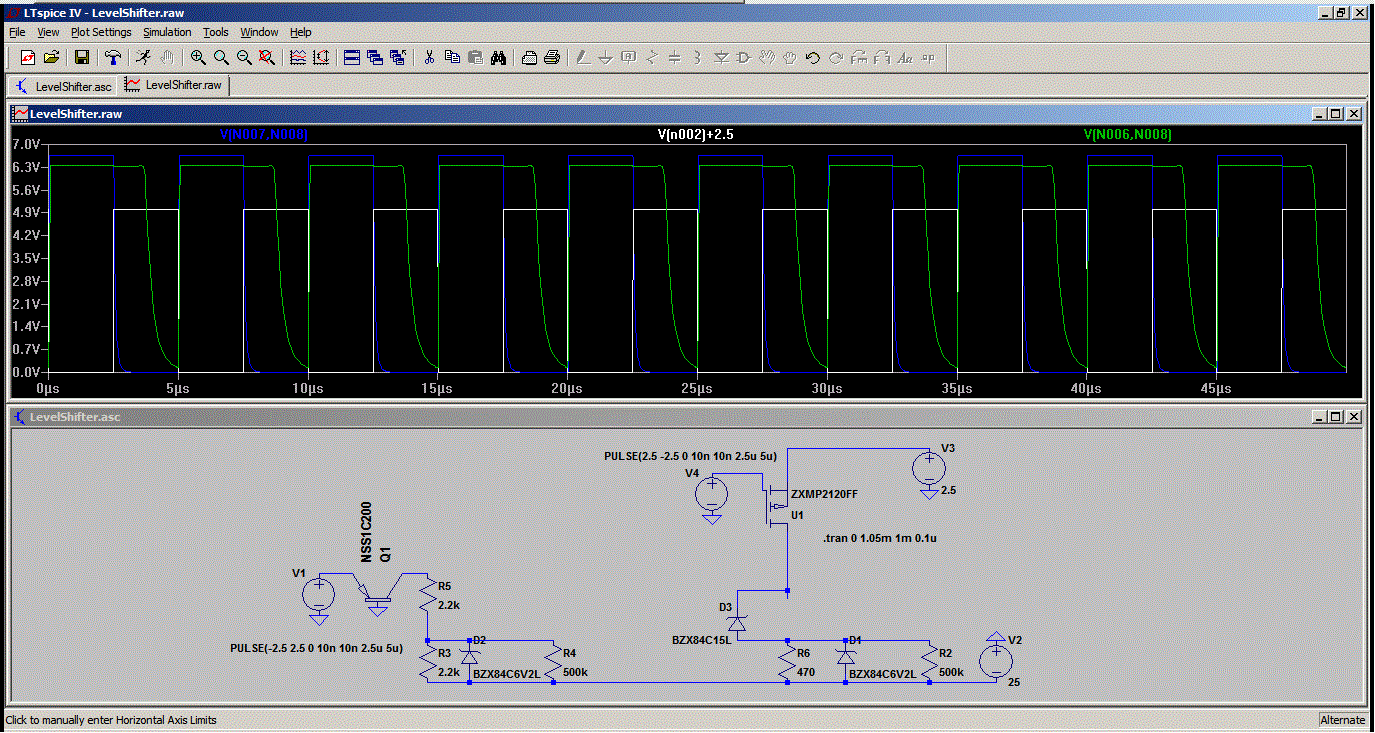Open the Window menu
The width and height of the screenshot is (1375, 733).
(x=260, y=32)
